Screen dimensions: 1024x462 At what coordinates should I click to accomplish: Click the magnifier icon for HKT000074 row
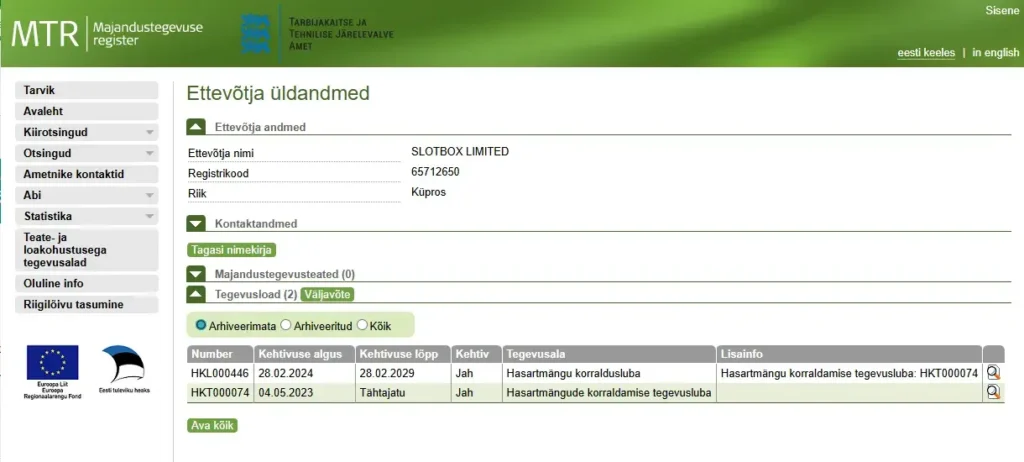(x=992, y=392)
